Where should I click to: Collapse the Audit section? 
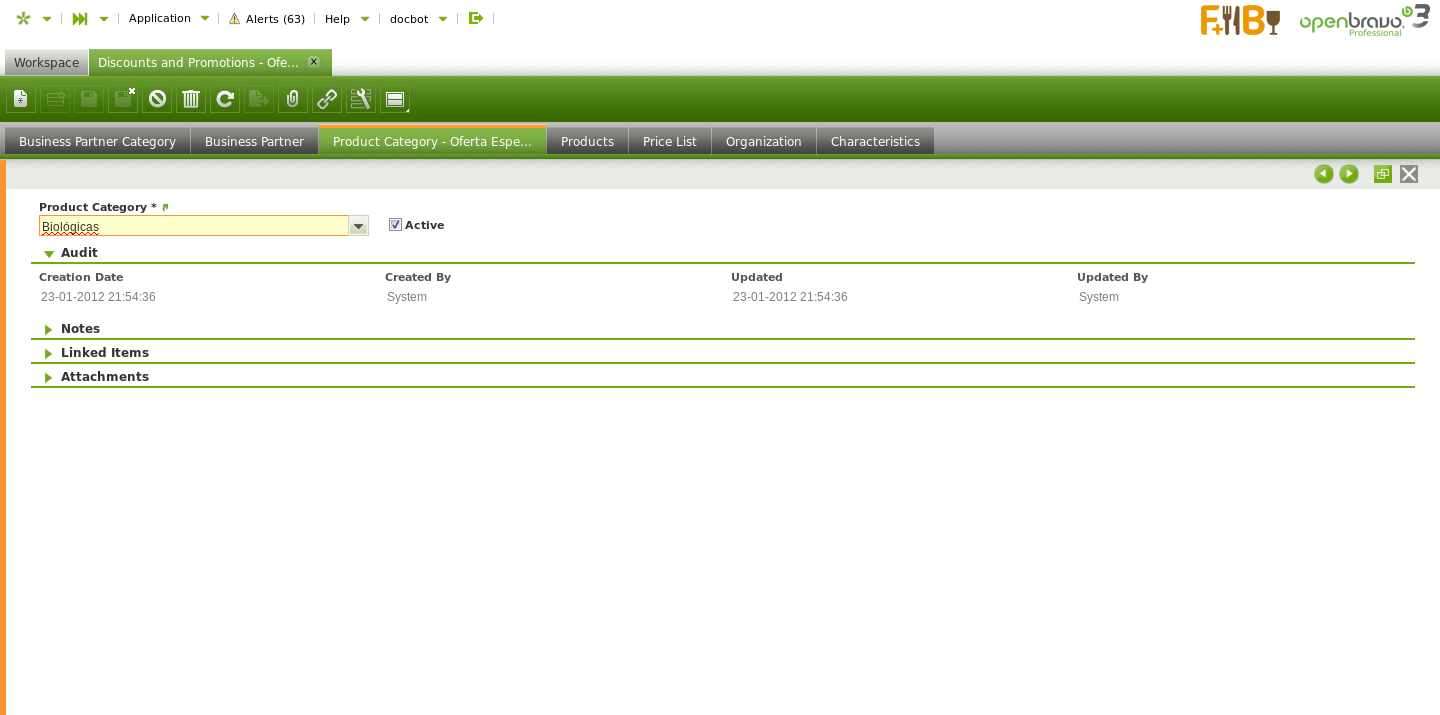coord(49,254)
